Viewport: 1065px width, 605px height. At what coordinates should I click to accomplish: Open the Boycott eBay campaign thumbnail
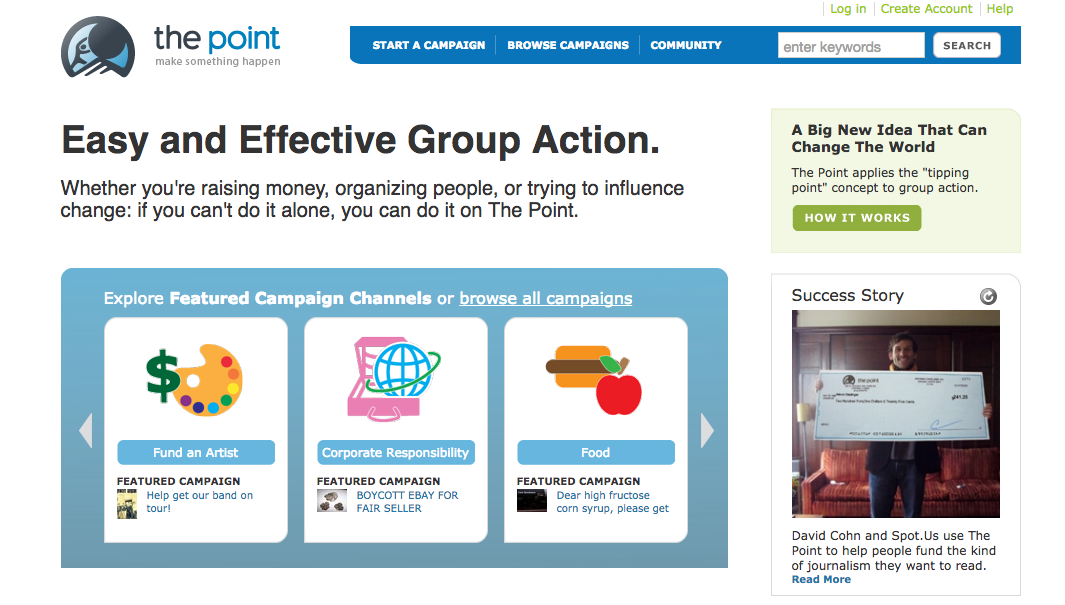point(332,501)
